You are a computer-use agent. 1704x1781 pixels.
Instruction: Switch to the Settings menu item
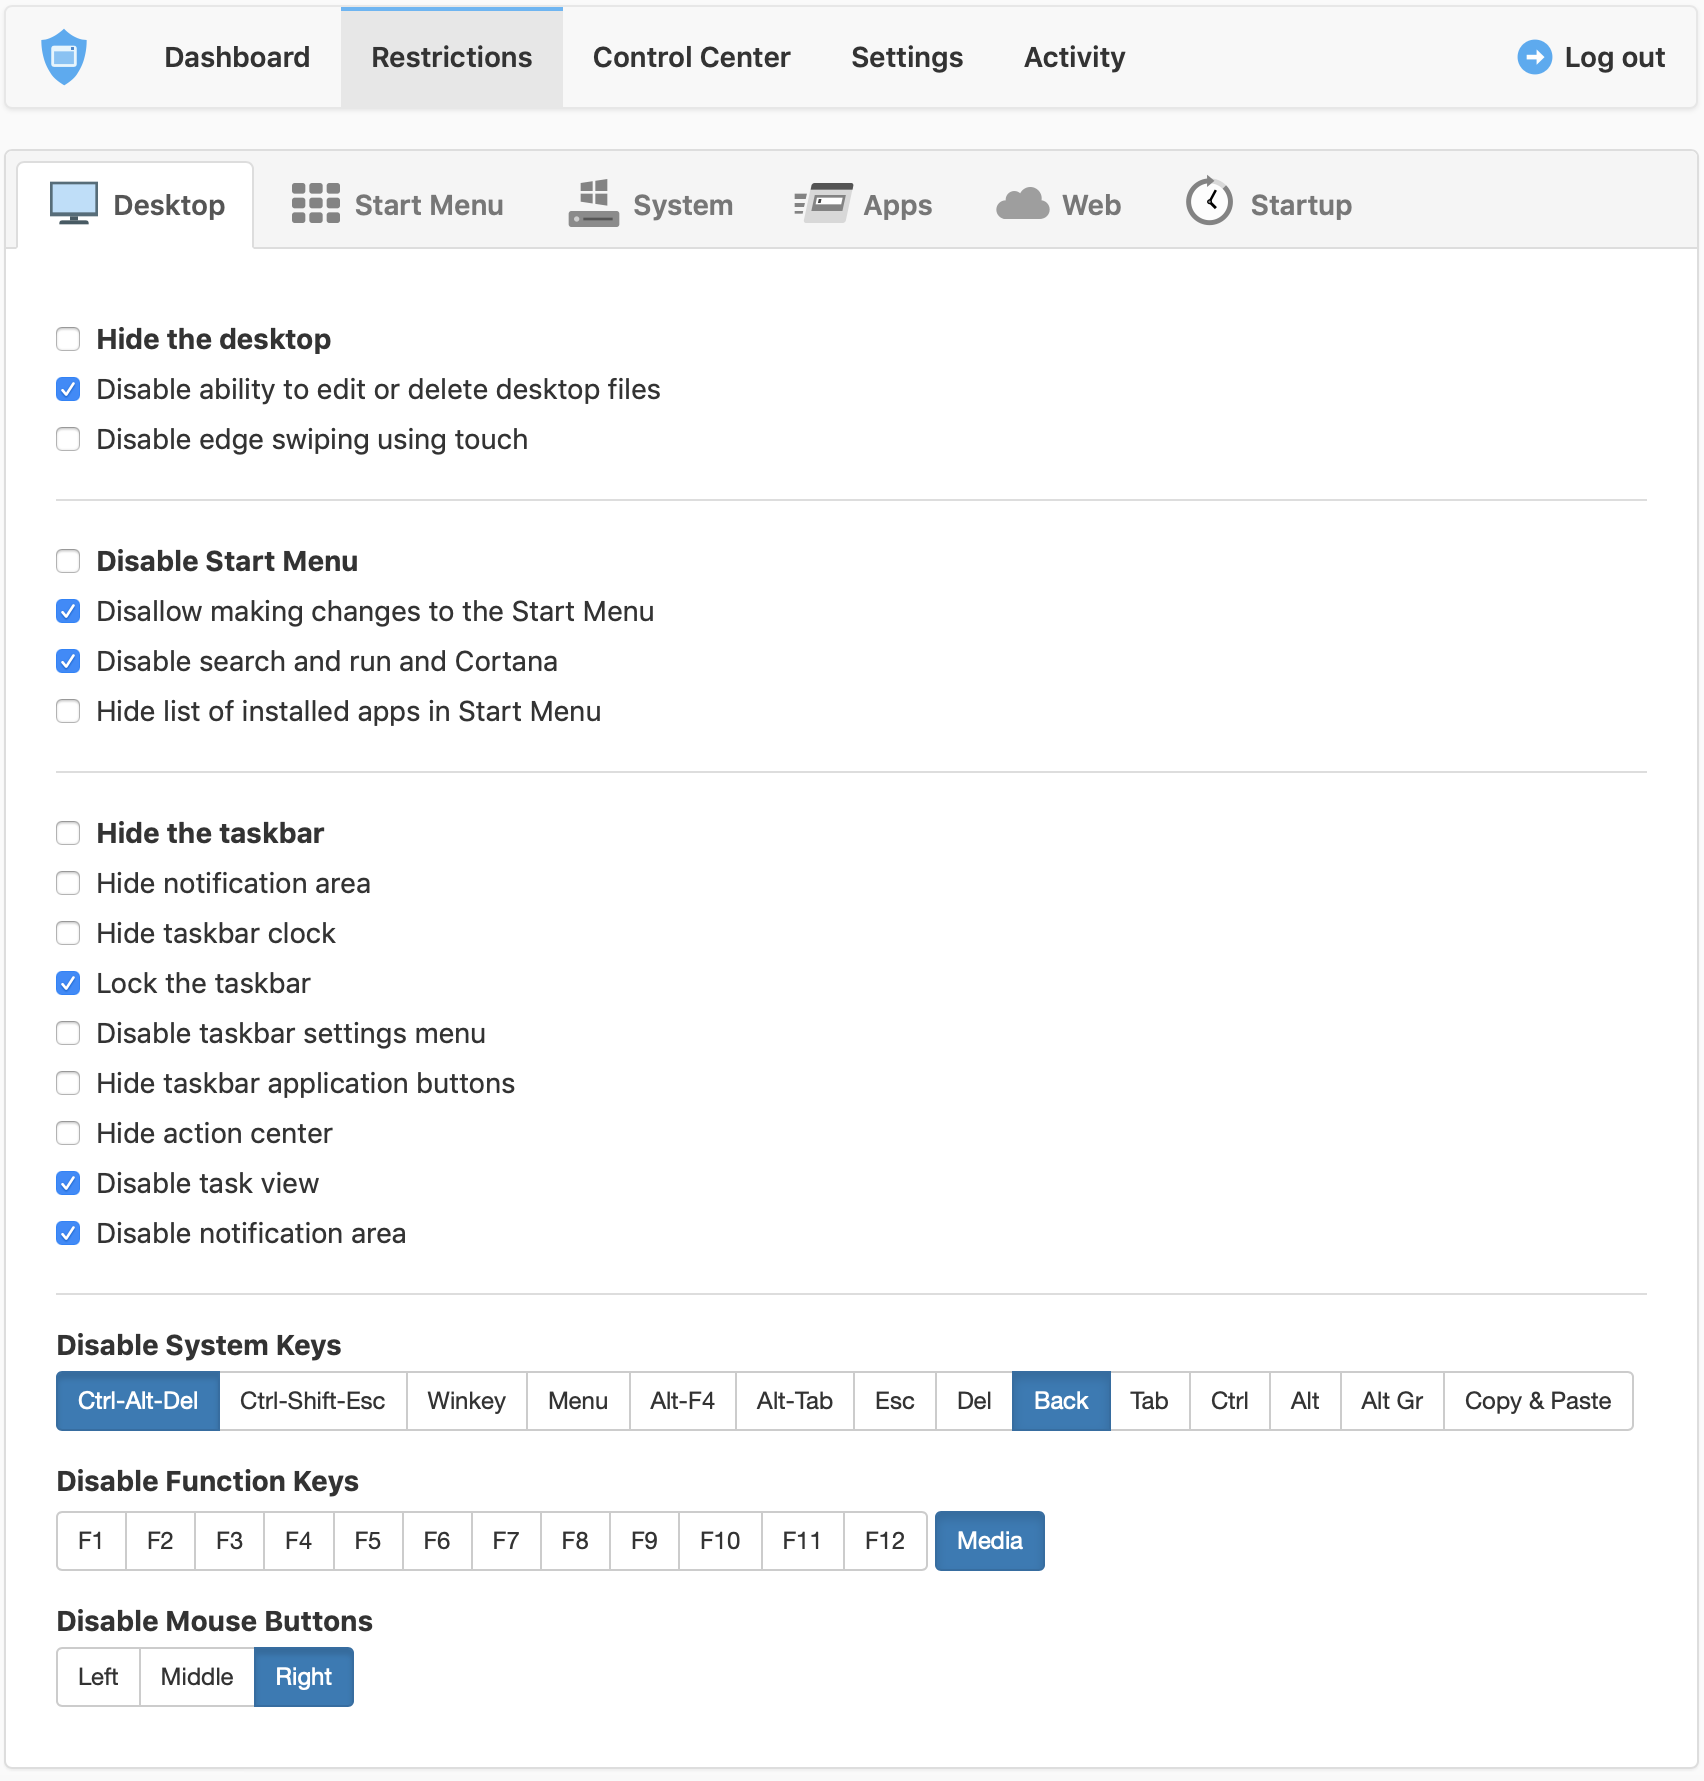tap(907, 57)
